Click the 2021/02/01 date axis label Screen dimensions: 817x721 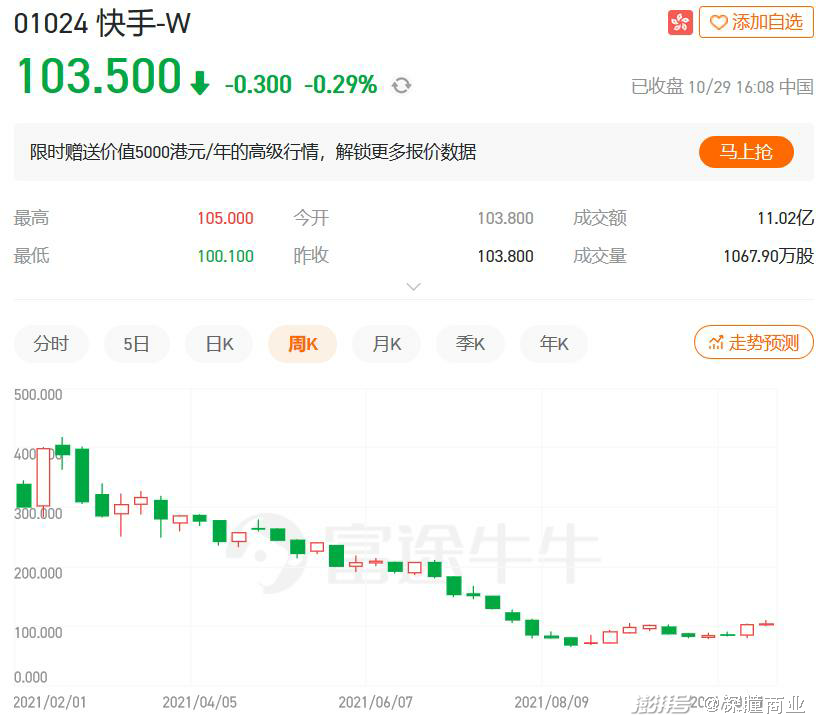49,702
